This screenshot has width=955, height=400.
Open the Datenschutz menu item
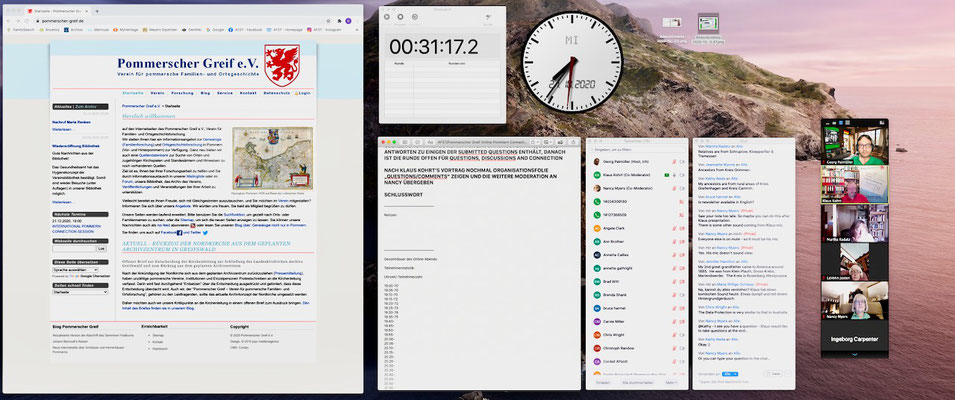[x=277, y=93]
